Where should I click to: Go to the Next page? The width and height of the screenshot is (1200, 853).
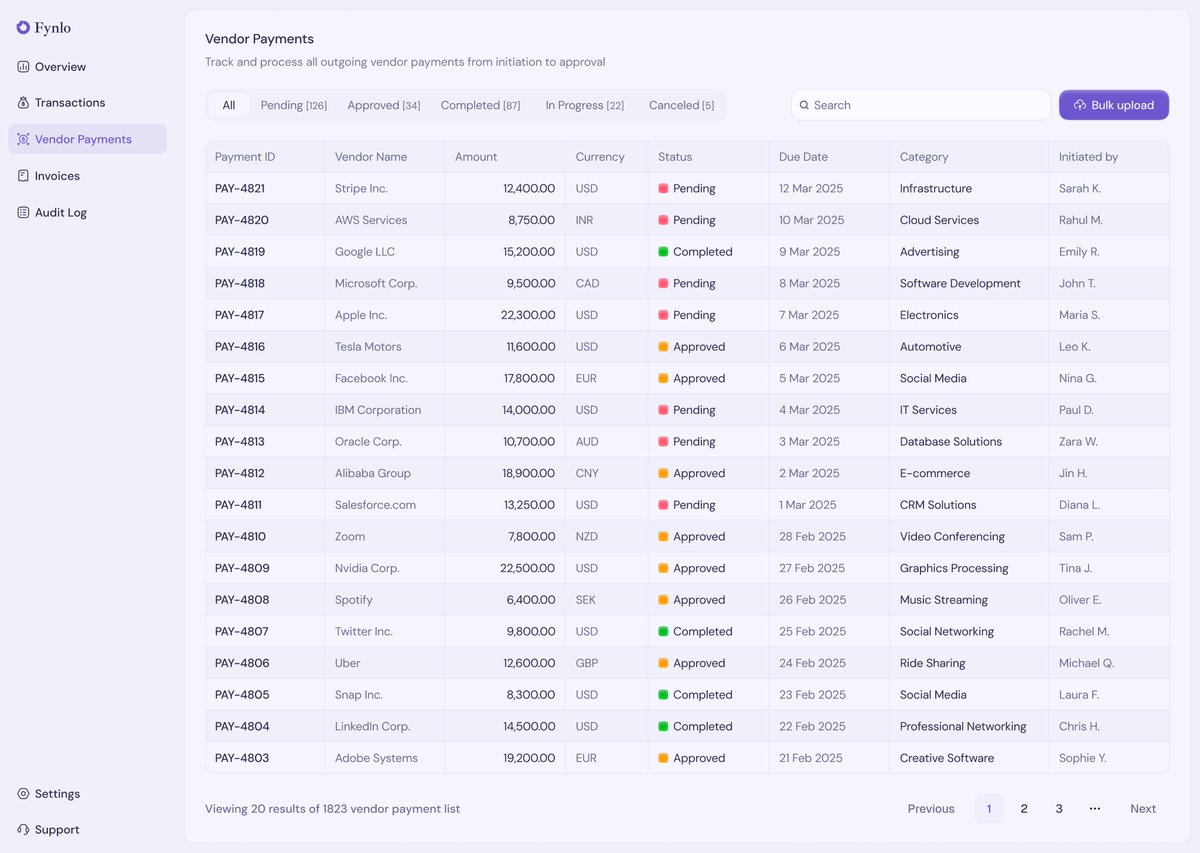pos(1143,809)
